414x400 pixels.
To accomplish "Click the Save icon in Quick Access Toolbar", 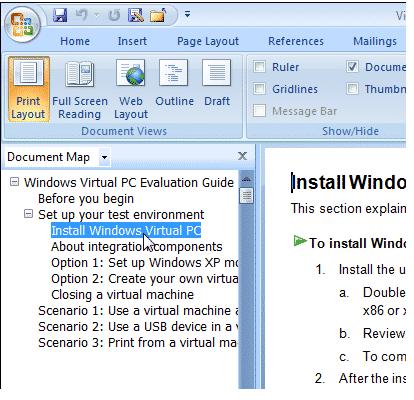I will [x=60, y=15].
